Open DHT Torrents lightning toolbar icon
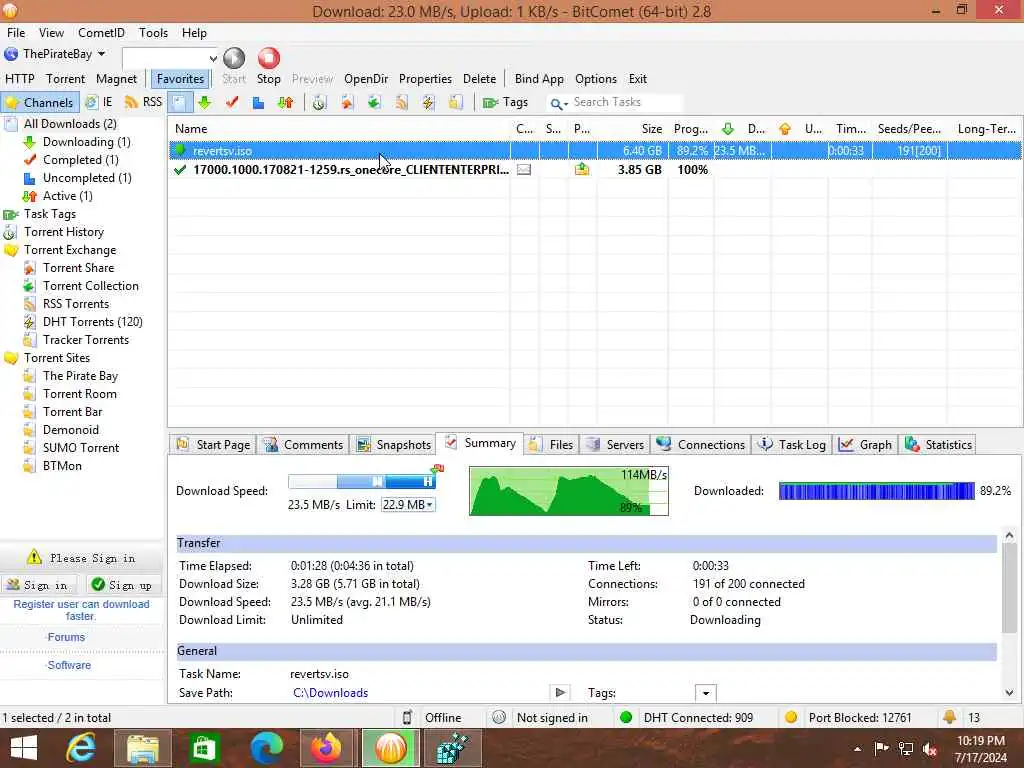The width and height of the screenshot is (1024, 768). pyautogui.click(x=428, y=102)
